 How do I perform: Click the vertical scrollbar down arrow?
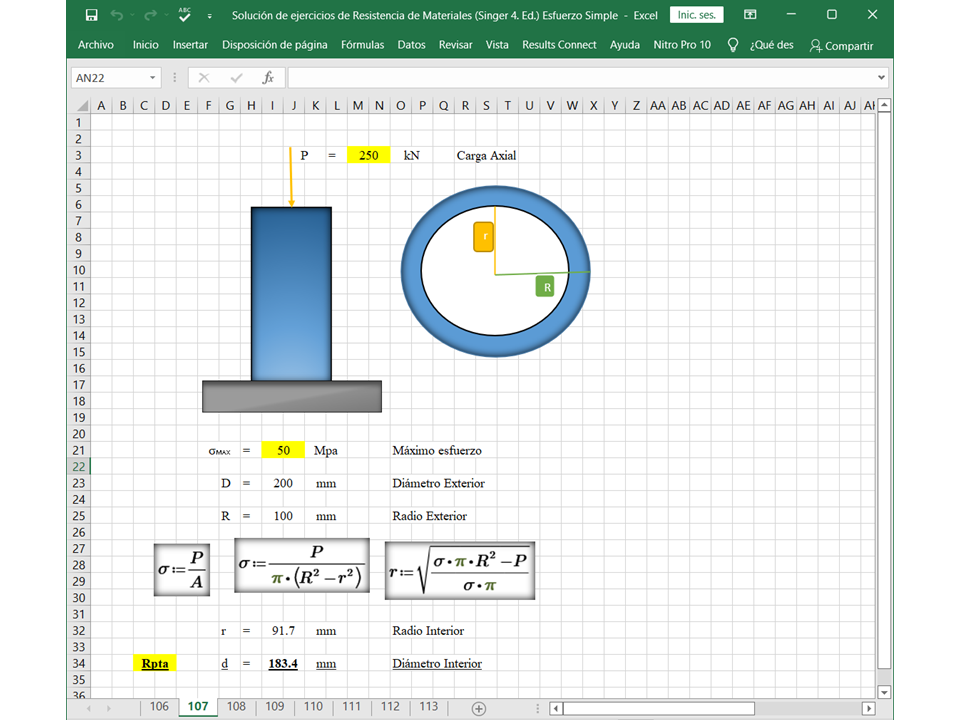tap(883, 692)
